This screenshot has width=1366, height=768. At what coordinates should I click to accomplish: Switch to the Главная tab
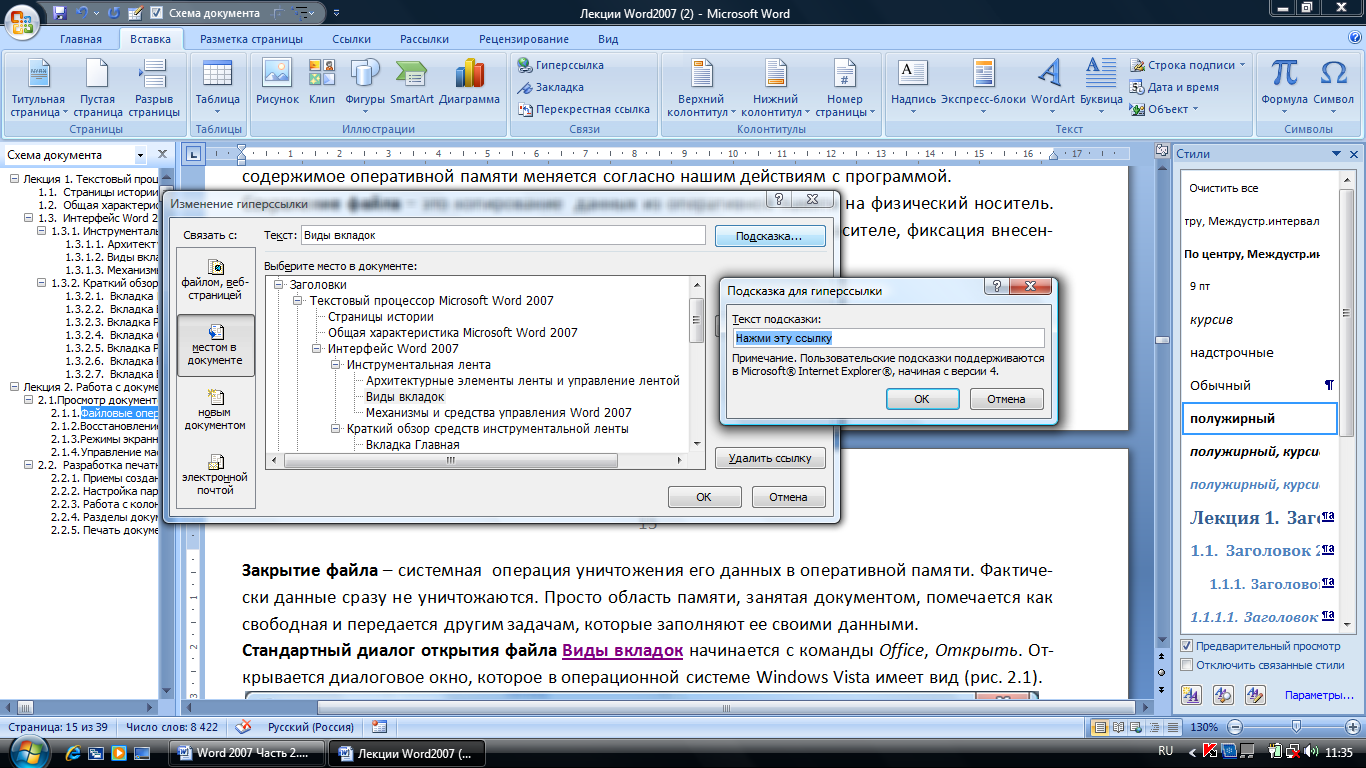coord(80,40)
